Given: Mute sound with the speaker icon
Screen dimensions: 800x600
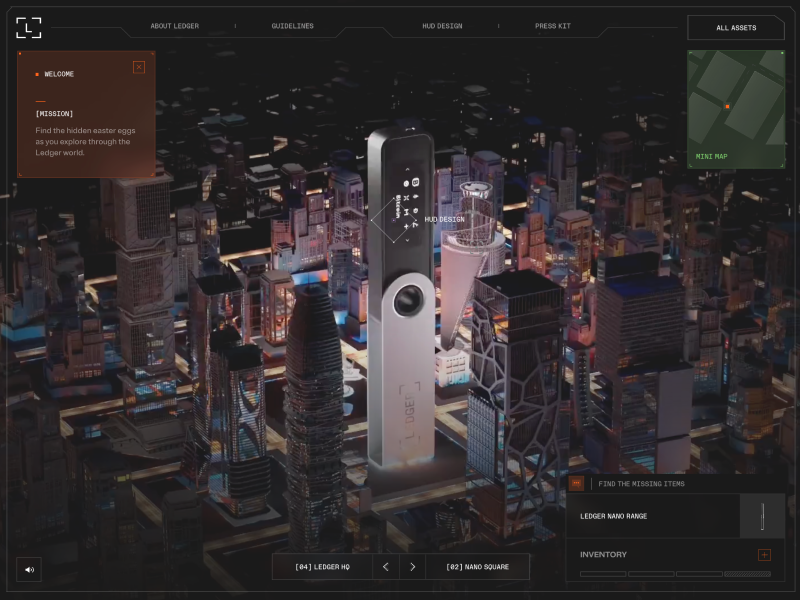Looking at the screenshot, I should [29, 569].
